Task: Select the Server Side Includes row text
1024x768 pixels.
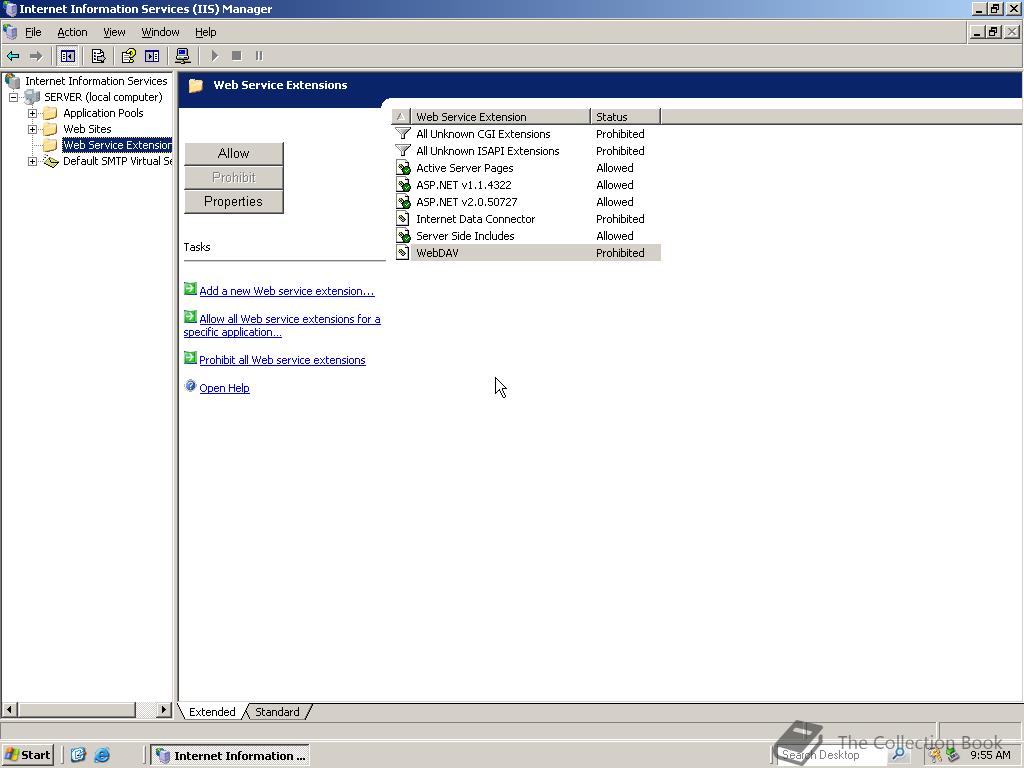Action: tap(465, 236)
